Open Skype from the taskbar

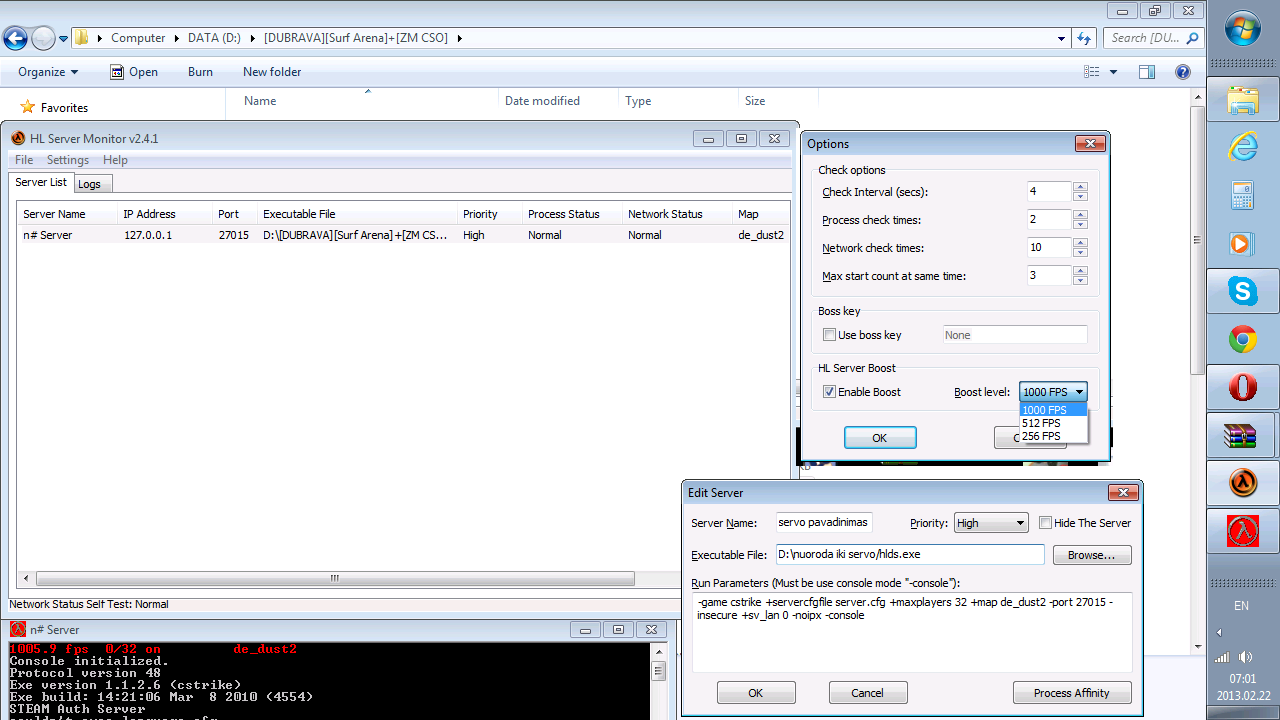click(1243, 292)
